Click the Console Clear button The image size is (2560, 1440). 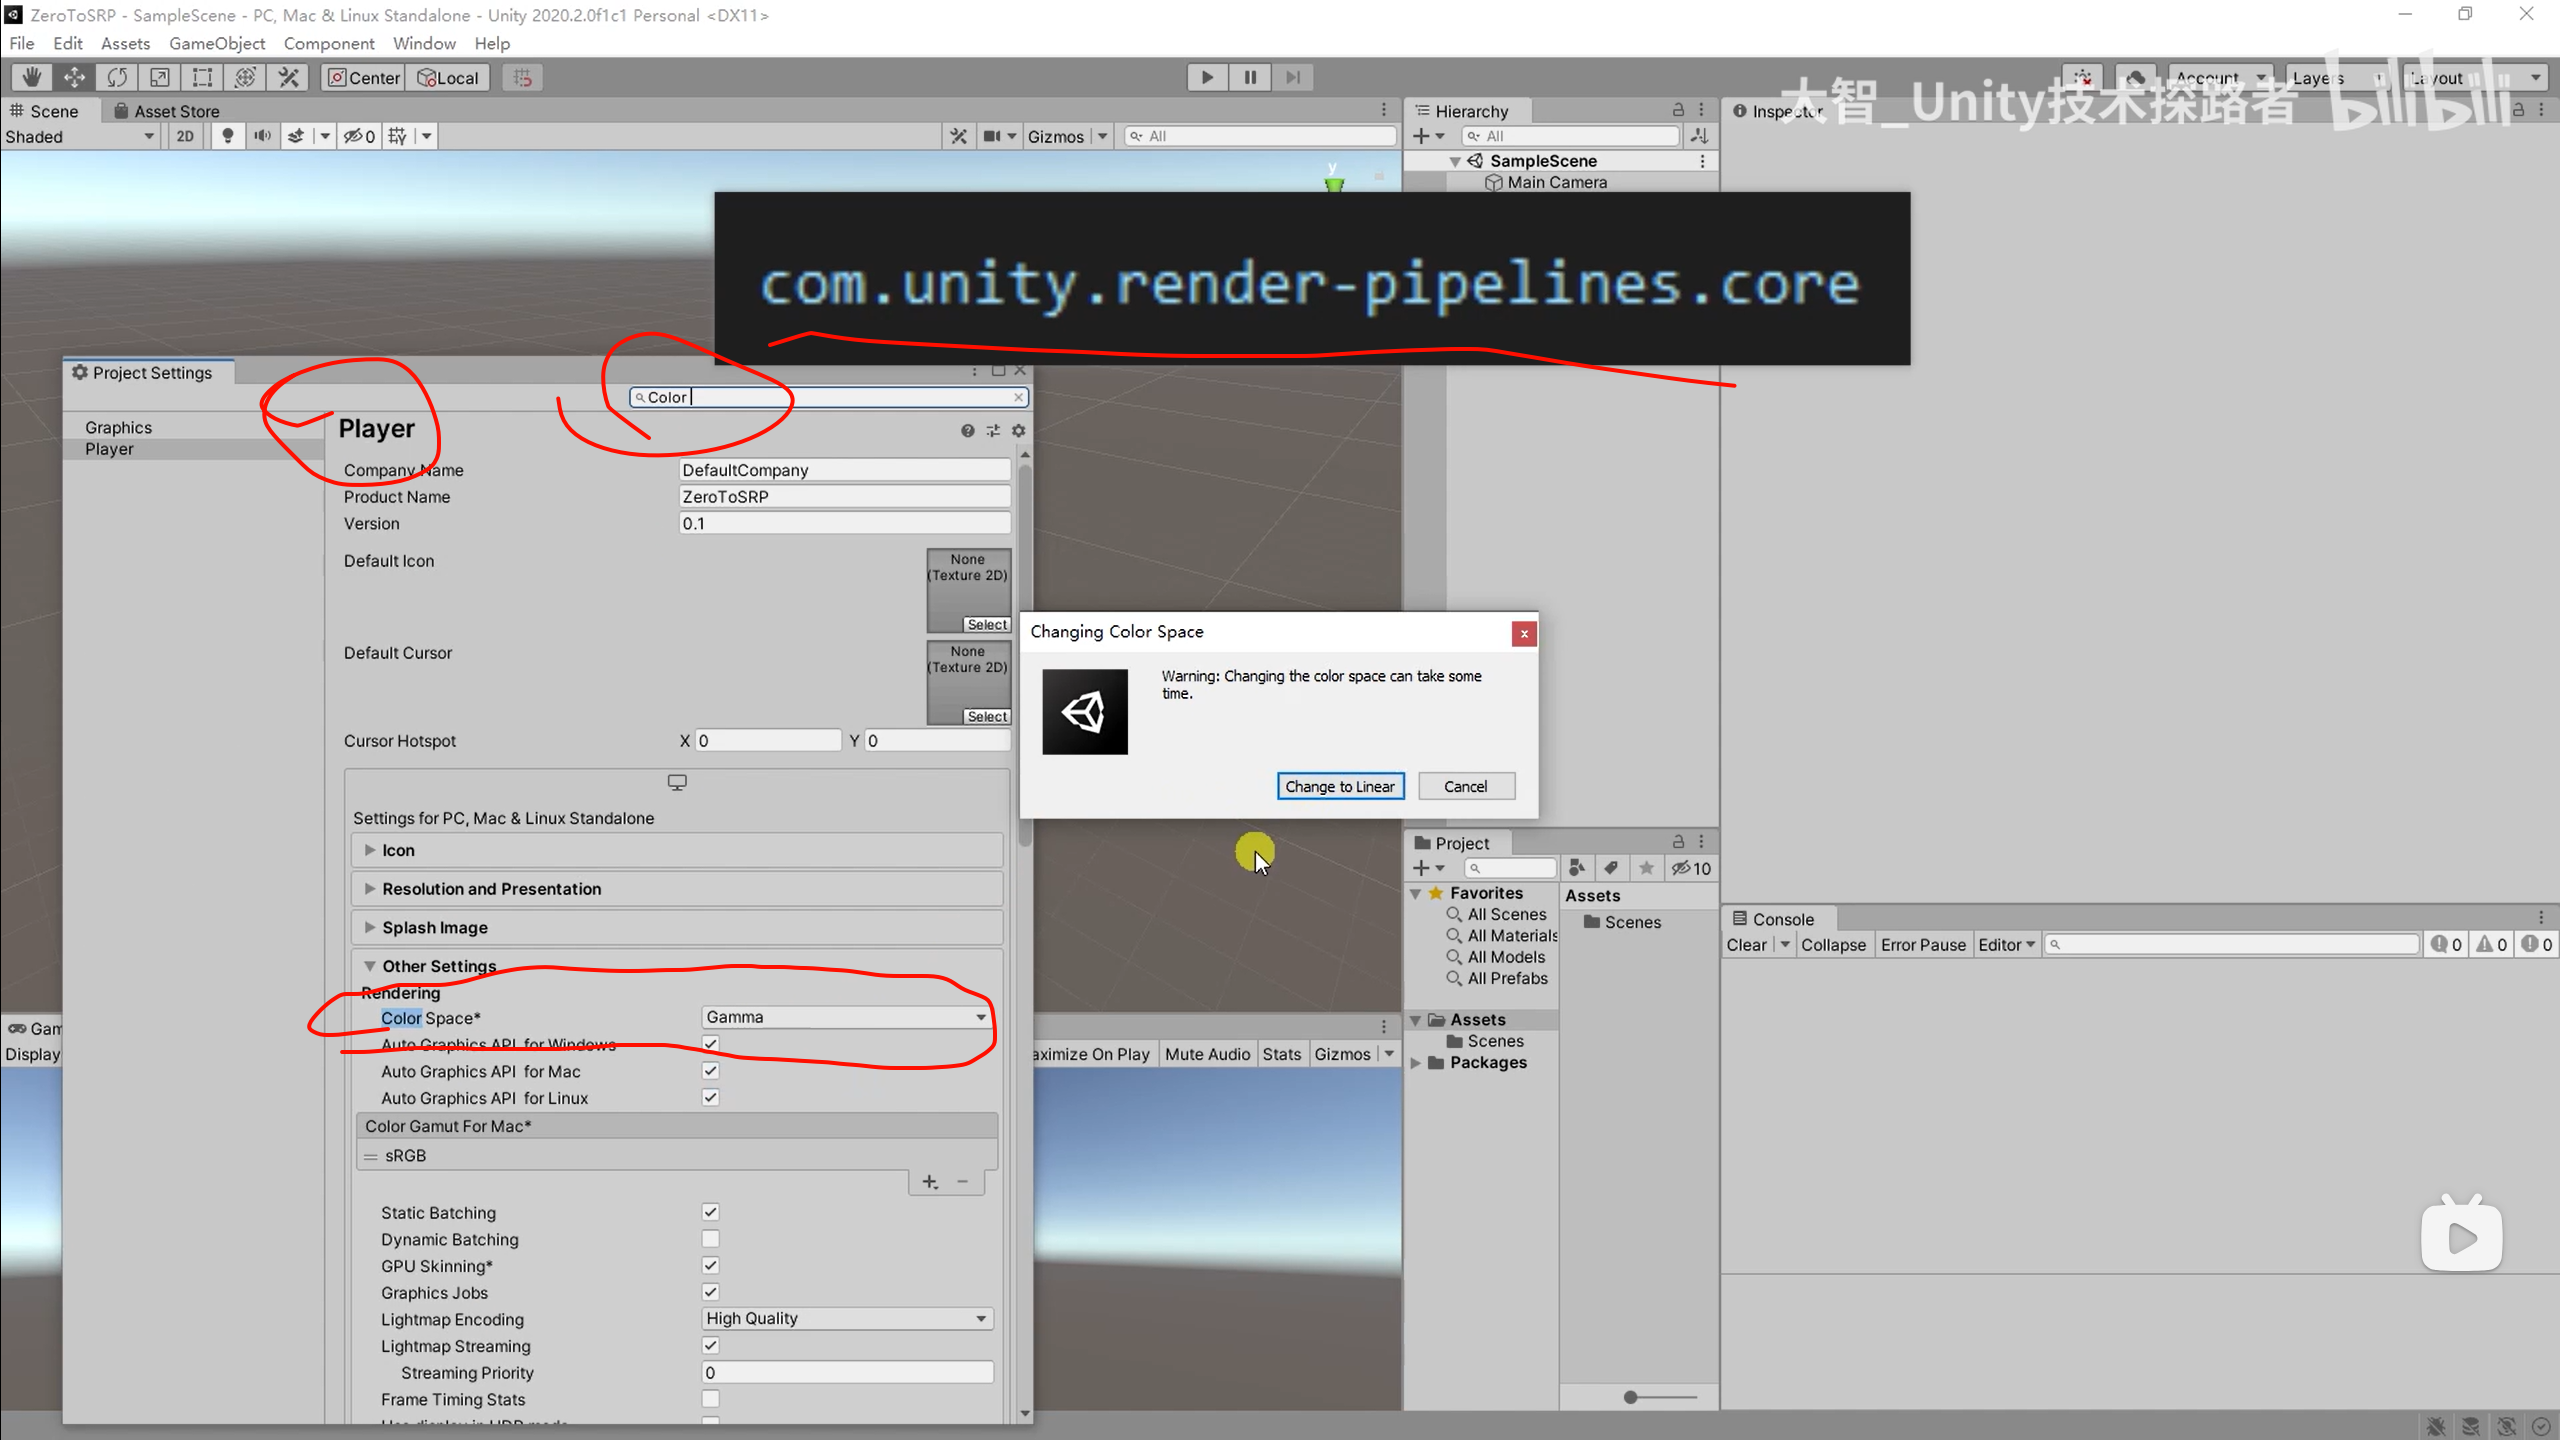click(1746, 945)
